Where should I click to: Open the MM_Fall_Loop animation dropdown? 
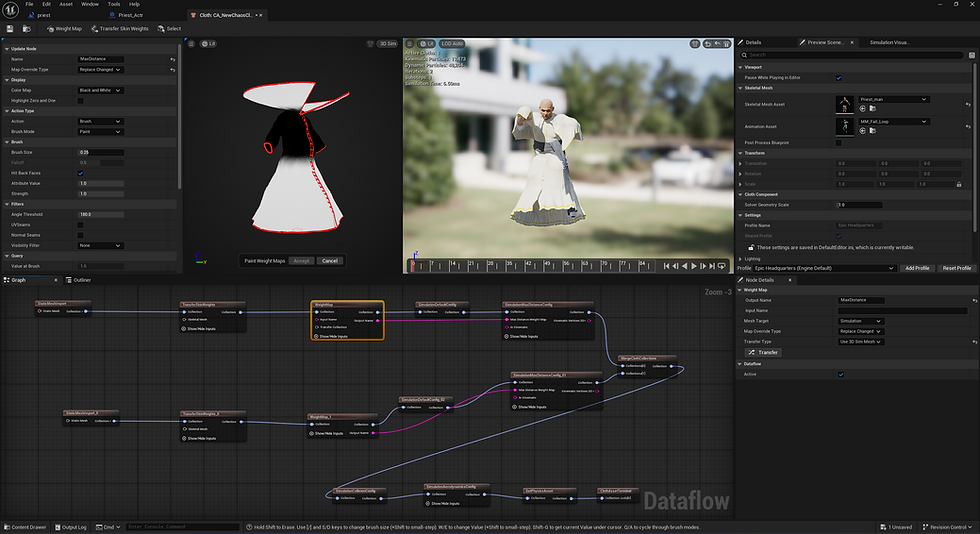[894, 122]
